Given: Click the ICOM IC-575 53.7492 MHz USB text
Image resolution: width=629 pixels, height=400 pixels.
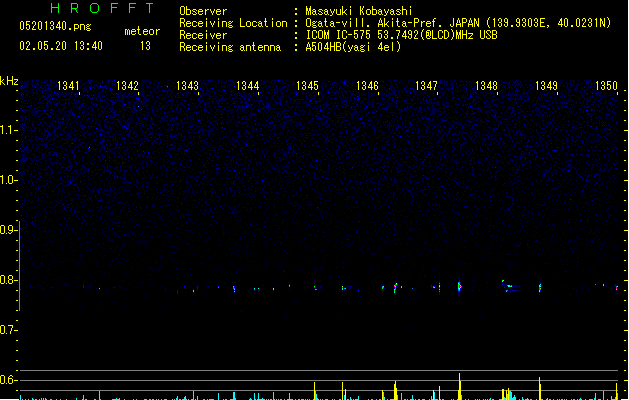Looking at the screenshot, I should [402, 35].
